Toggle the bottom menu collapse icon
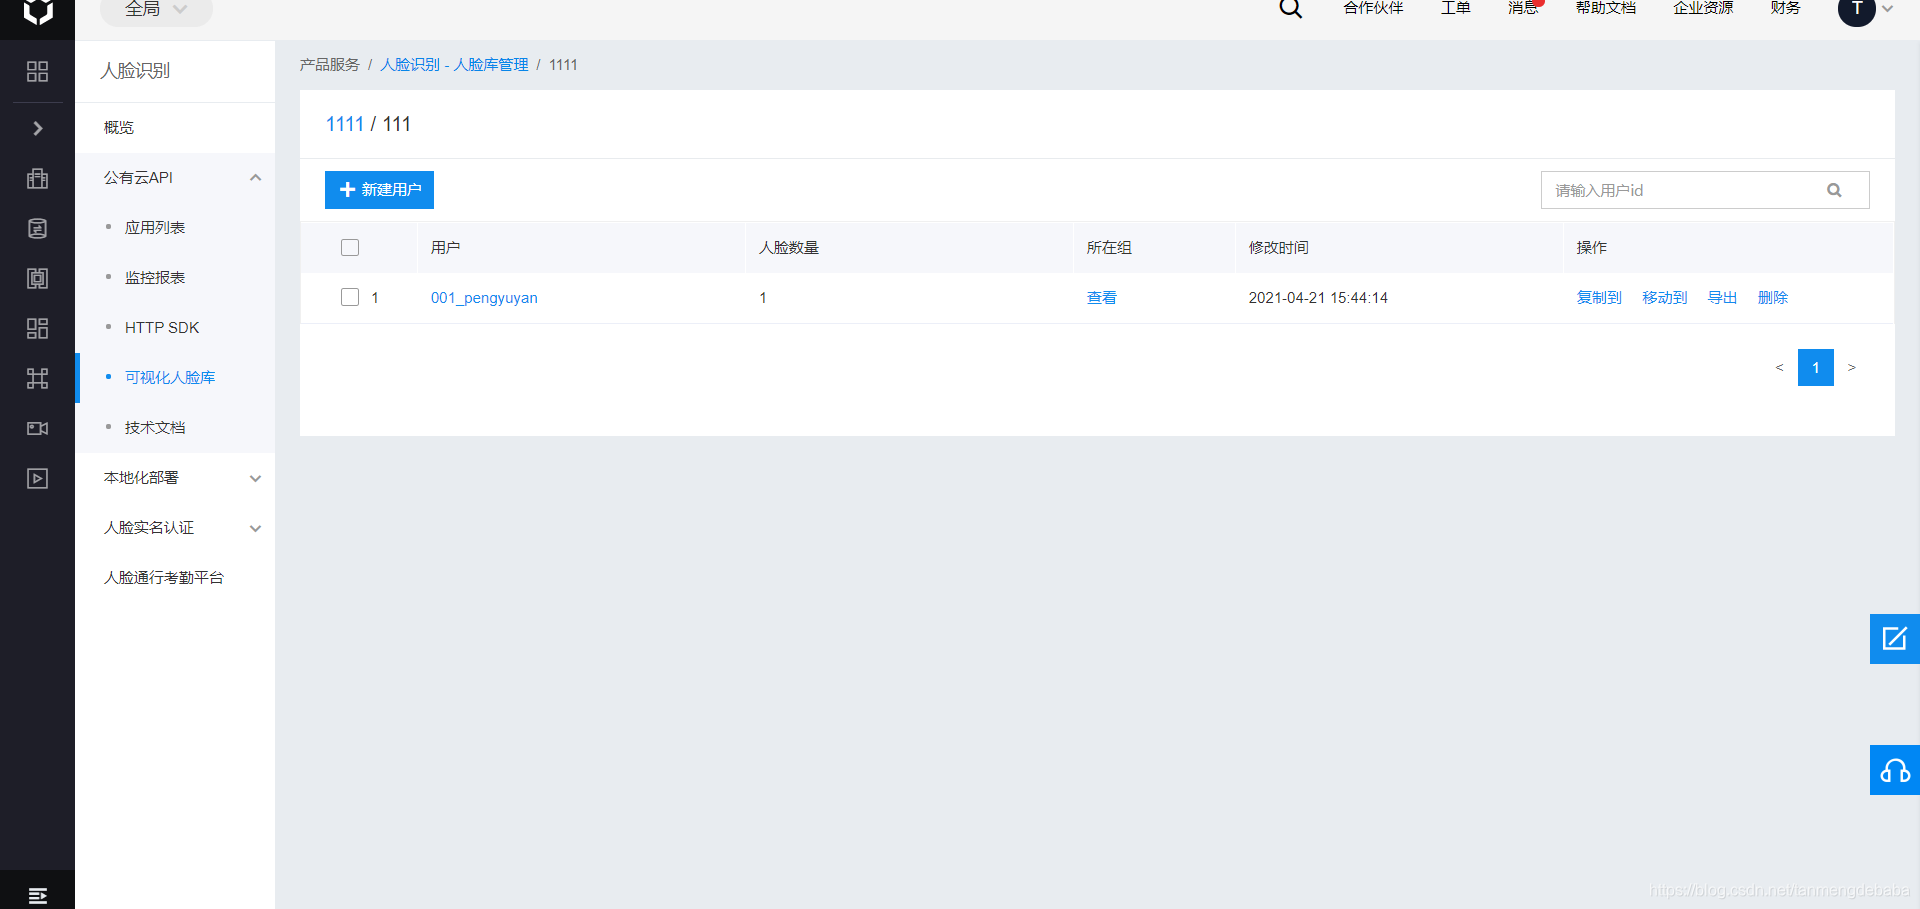The width and height of the screenshot is (1920, 909). [x=37, y=895]
